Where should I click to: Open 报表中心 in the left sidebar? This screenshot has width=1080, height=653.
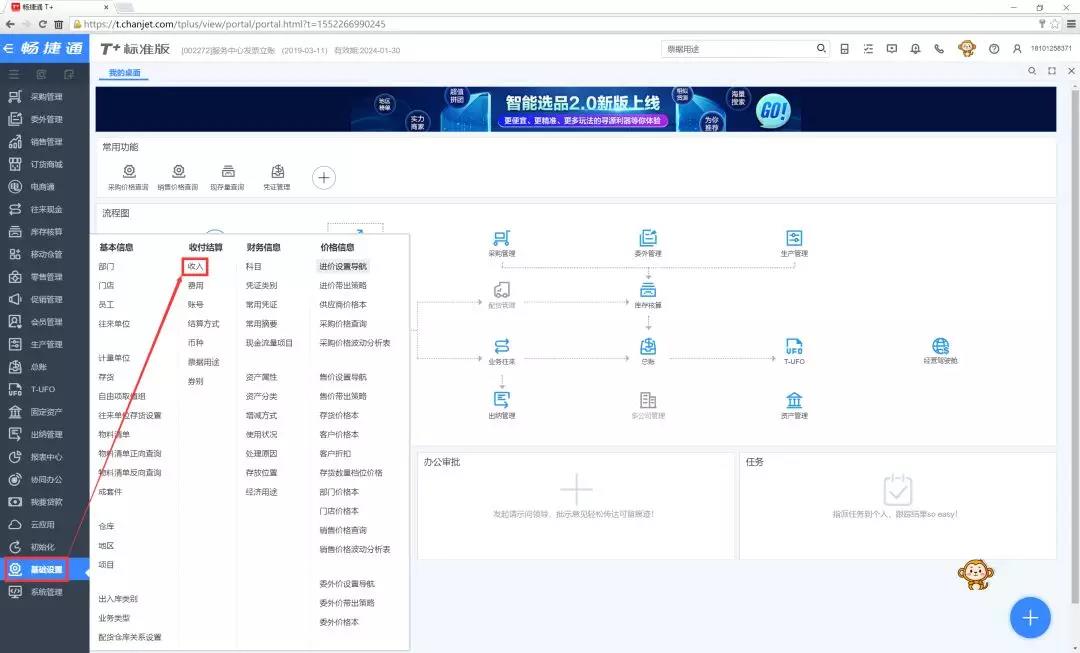click(45, 457)
